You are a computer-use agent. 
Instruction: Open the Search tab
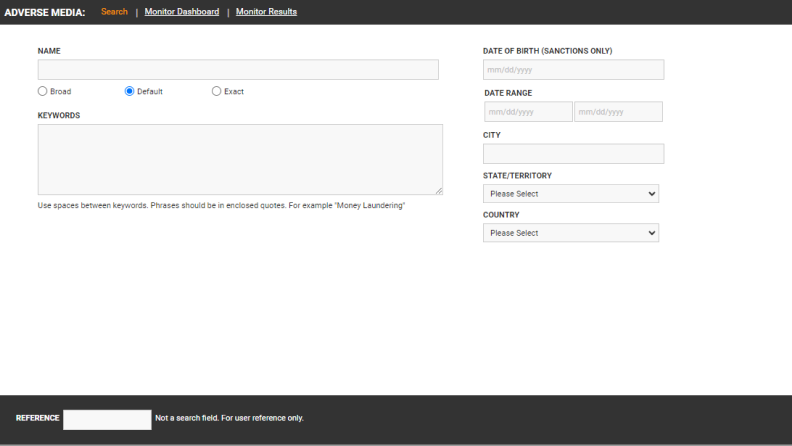click(114, 12)
